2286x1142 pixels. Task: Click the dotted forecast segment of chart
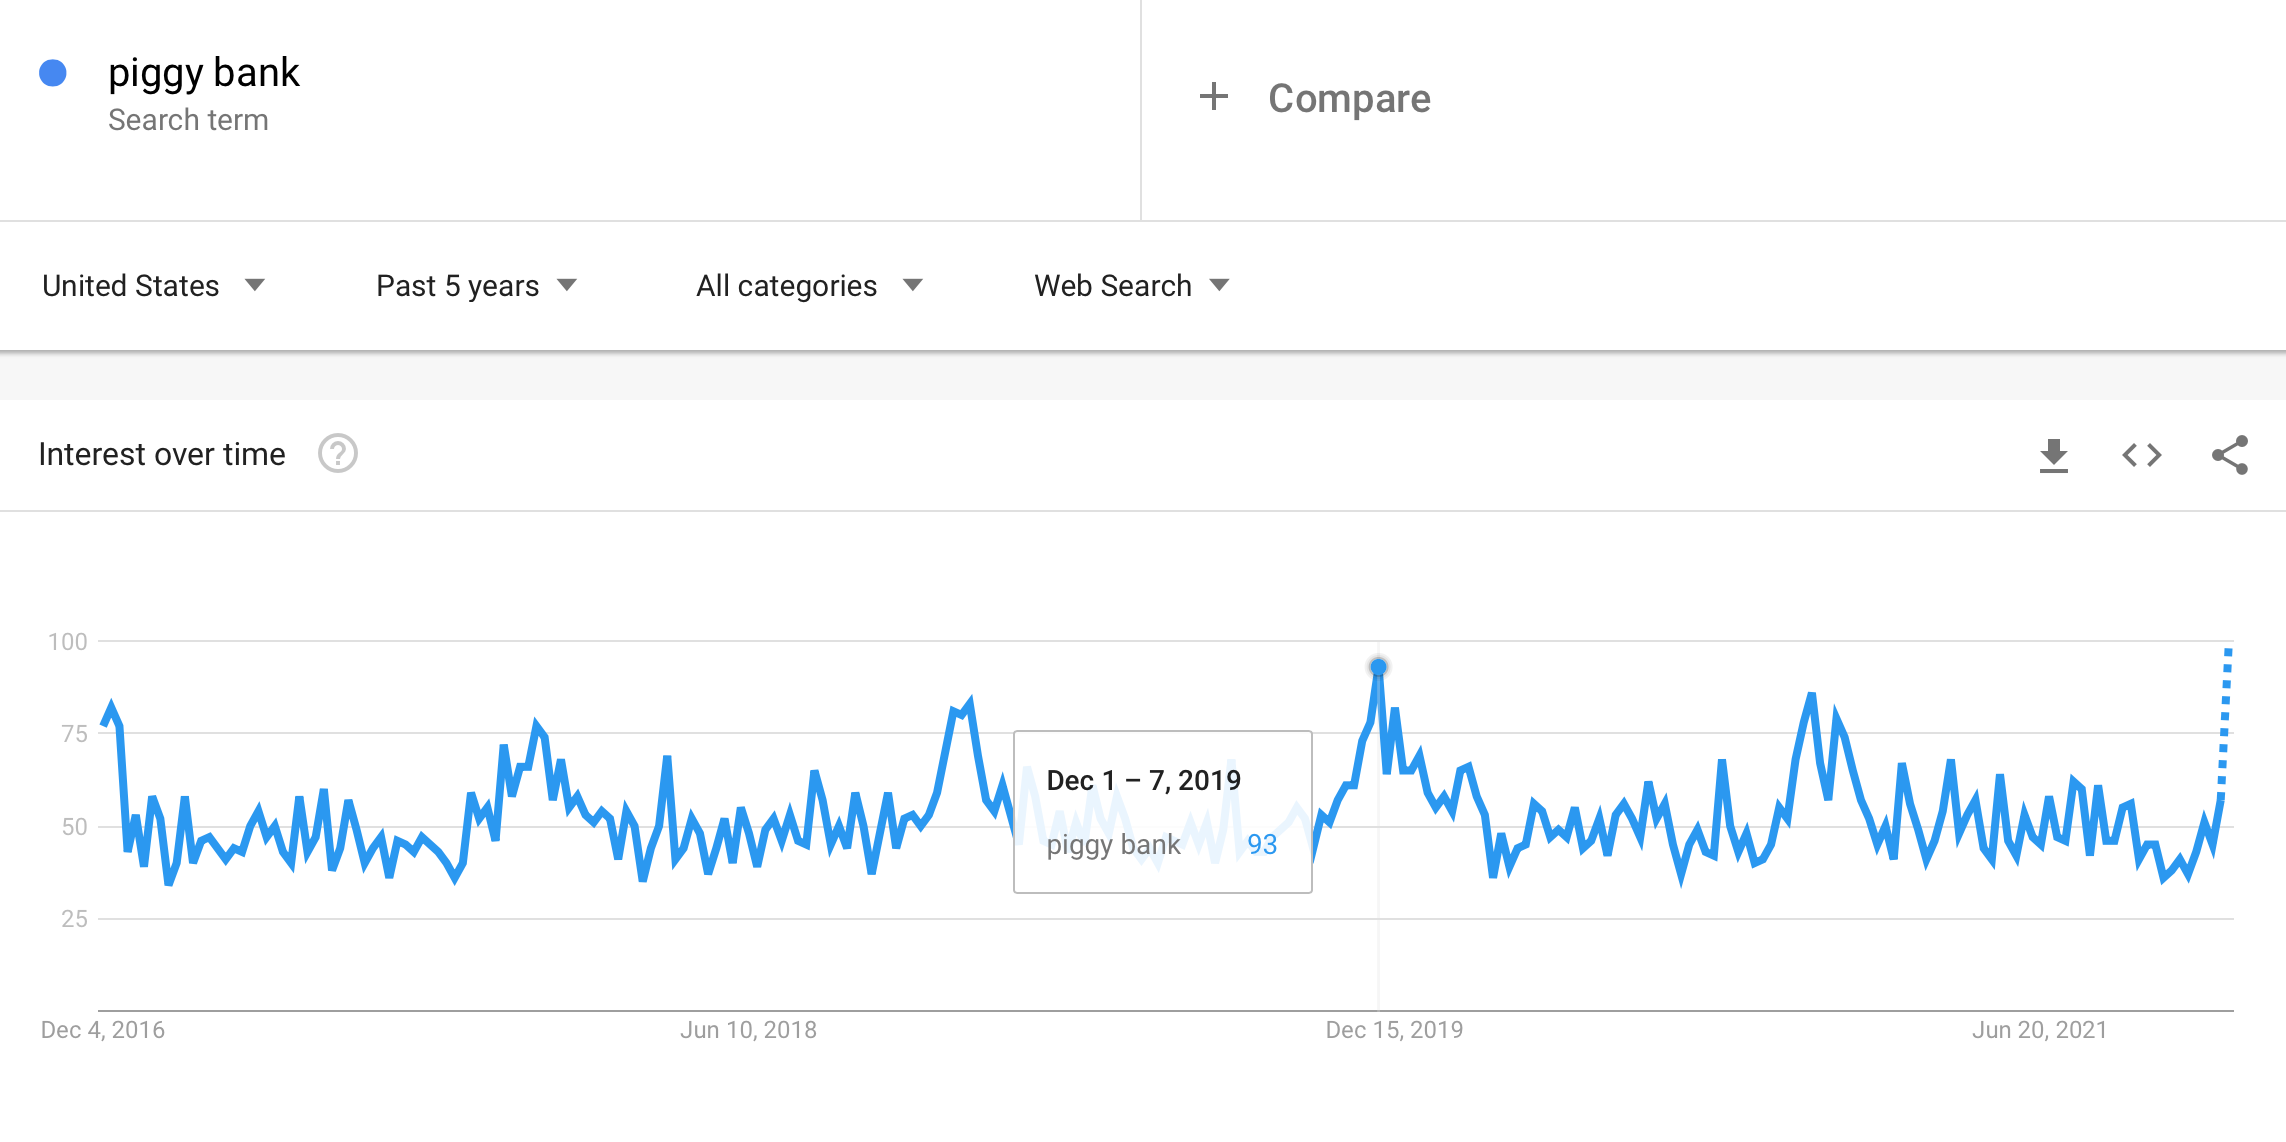[2225, 720]
